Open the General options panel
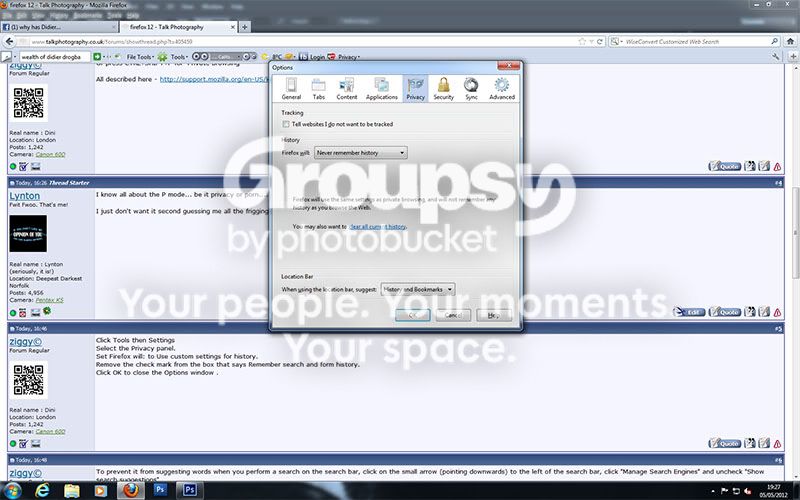 tap(291, 88)
